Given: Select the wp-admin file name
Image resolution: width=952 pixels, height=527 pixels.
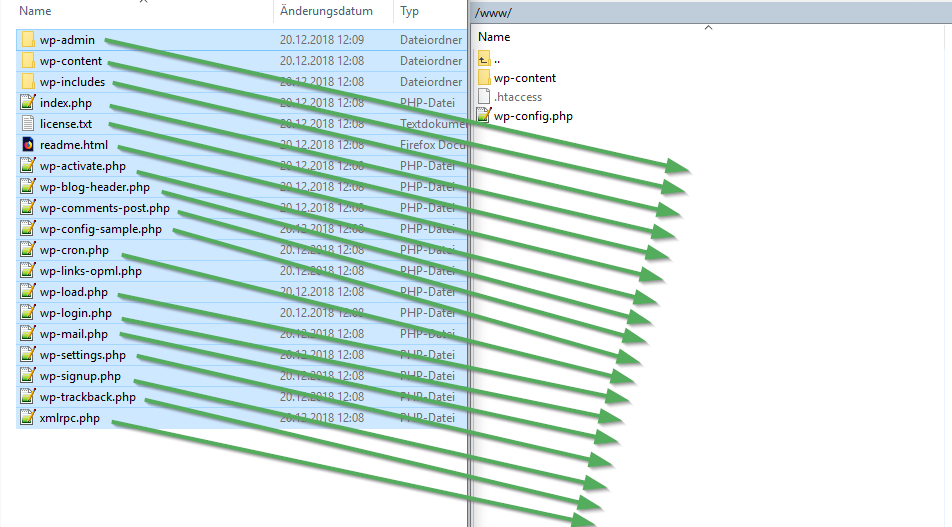Looking at the screenshot, I should click(x=67, y=40).
